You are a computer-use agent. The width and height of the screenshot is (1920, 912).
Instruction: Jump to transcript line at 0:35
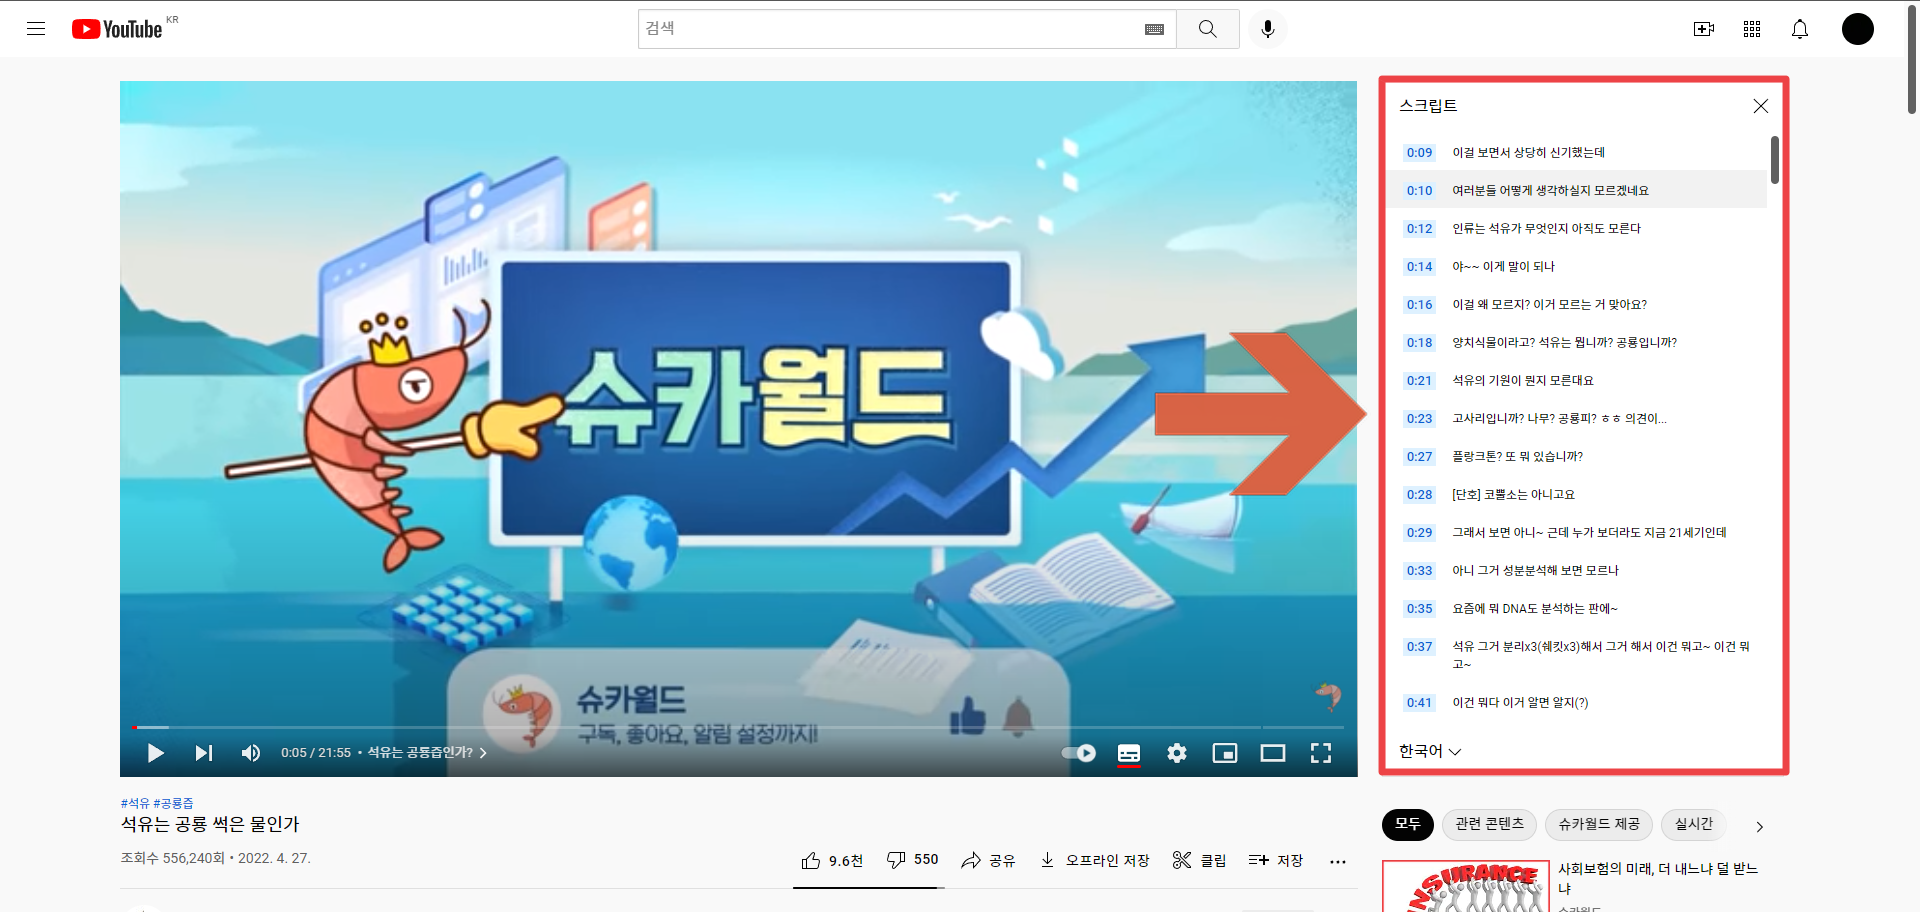coord(1576,608)
